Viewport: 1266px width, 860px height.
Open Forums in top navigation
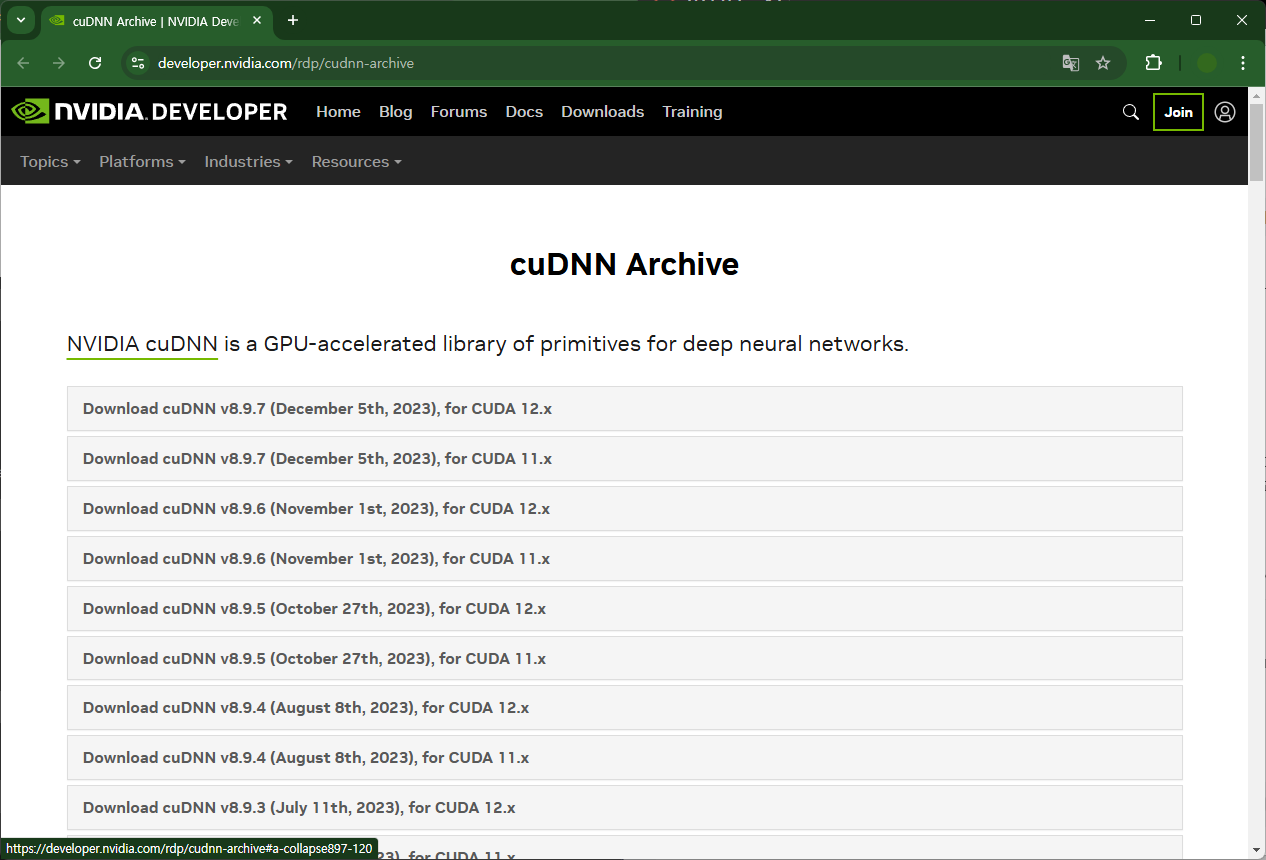pyautogui.click(x=459, y=112)
